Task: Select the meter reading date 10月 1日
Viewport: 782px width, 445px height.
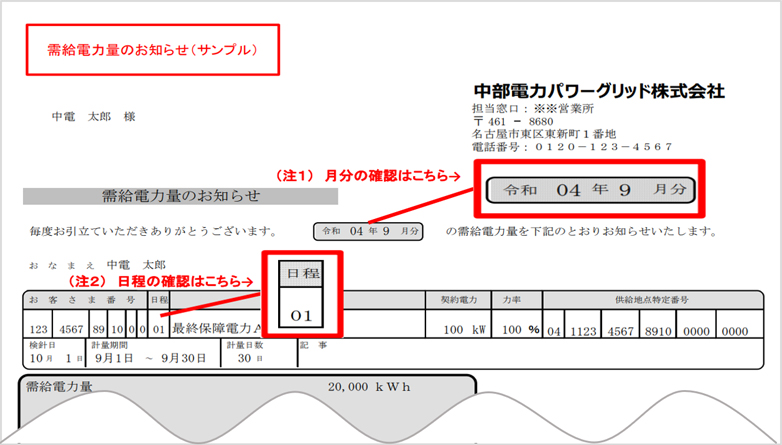Action: tap(56, 358)
